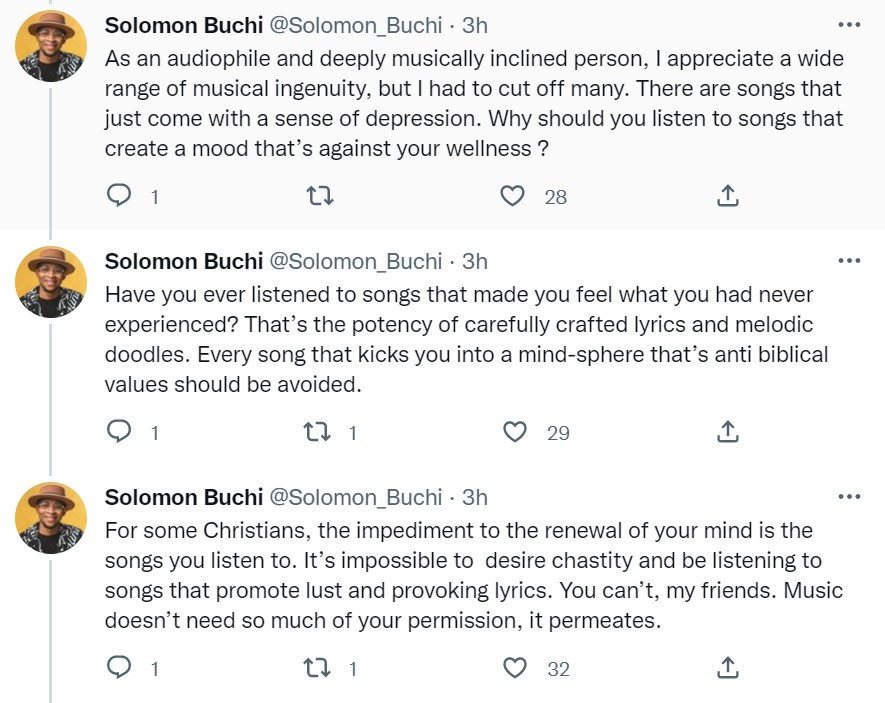Open the 3h timestamp of second tweet
The image size is (885, 703).
pos(475,261)
